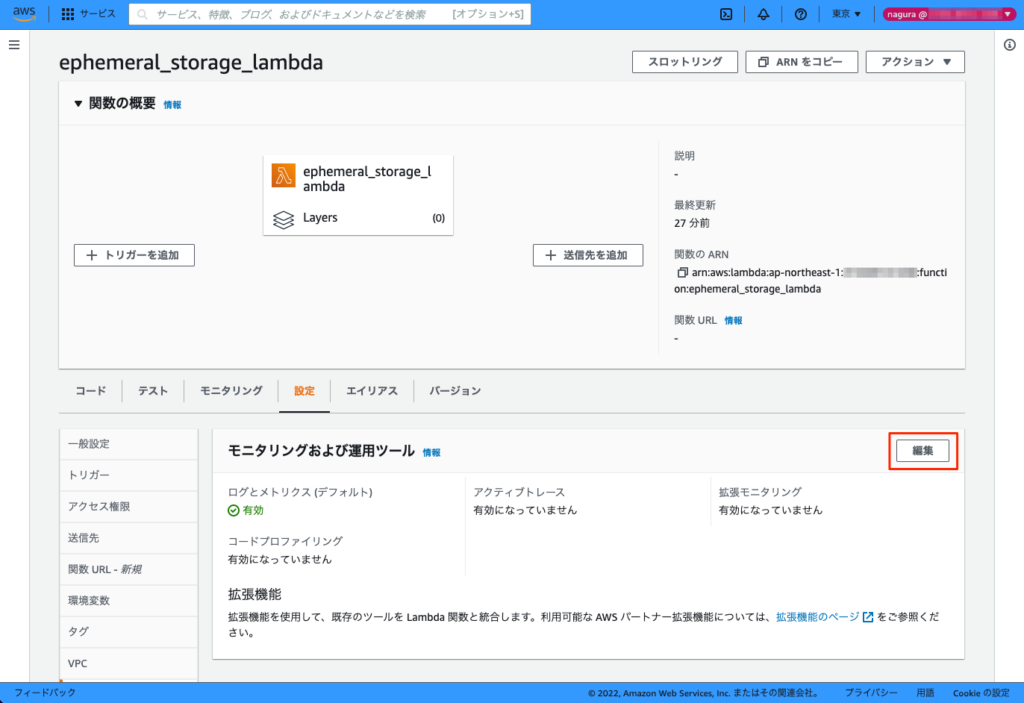Click 情報 link next to 関数 URL
Screen dimensions: 1024x703
coord(733,321)
